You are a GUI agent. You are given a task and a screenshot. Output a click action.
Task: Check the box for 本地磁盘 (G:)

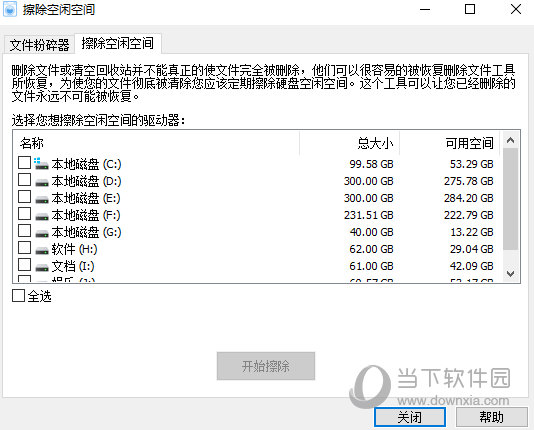point(25,230)
